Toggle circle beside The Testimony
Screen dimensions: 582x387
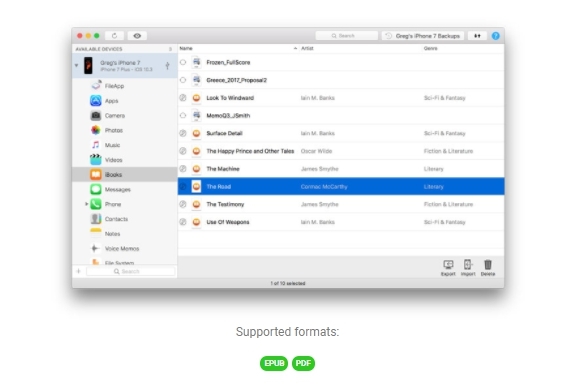pos(183,204)
